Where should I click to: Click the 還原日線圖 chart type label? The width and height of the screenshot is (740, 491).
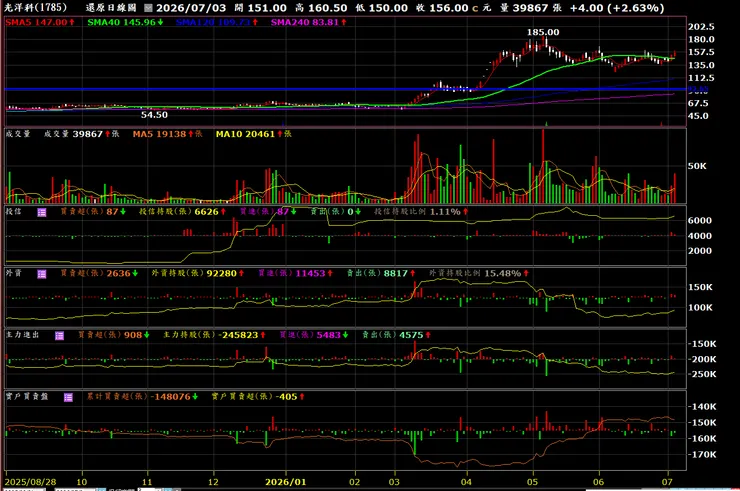tap(111, 8)
